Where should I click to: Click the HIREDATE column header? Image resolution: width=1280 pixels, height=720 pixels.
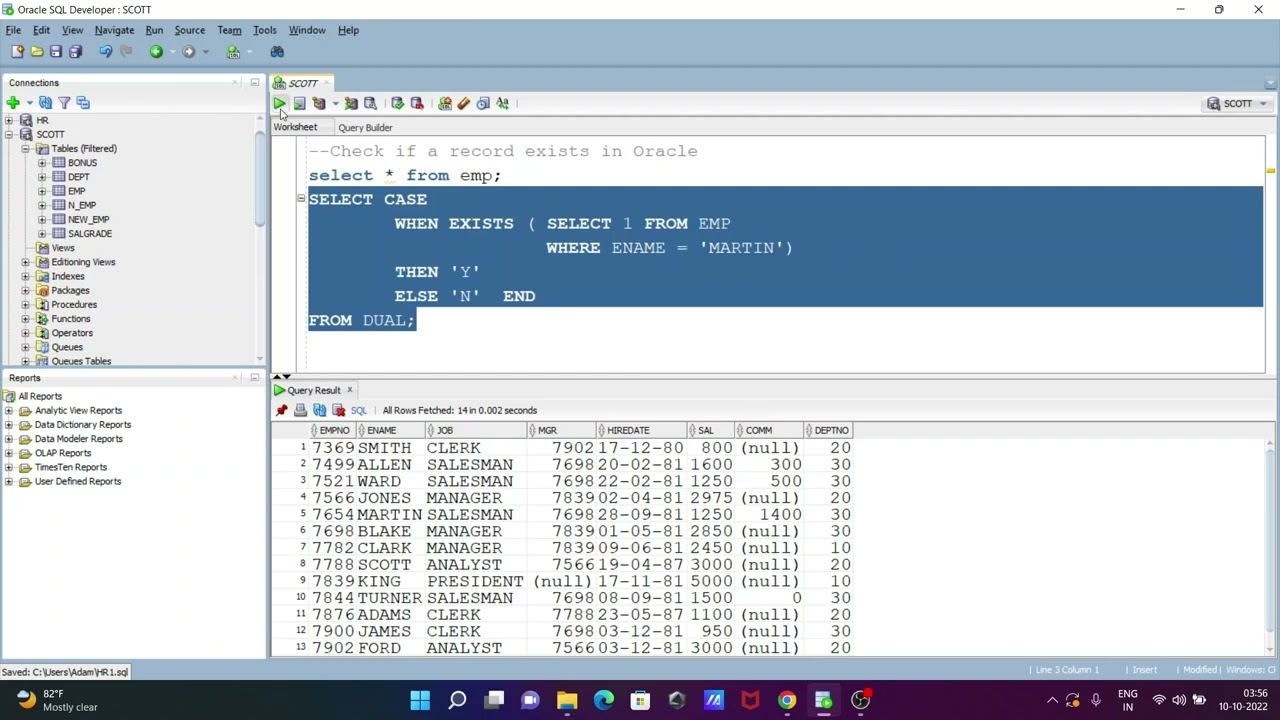[641, 430]
